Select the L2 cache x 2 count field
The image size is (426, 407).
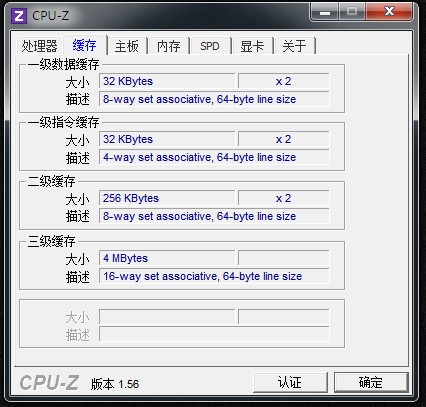[284, 198]
